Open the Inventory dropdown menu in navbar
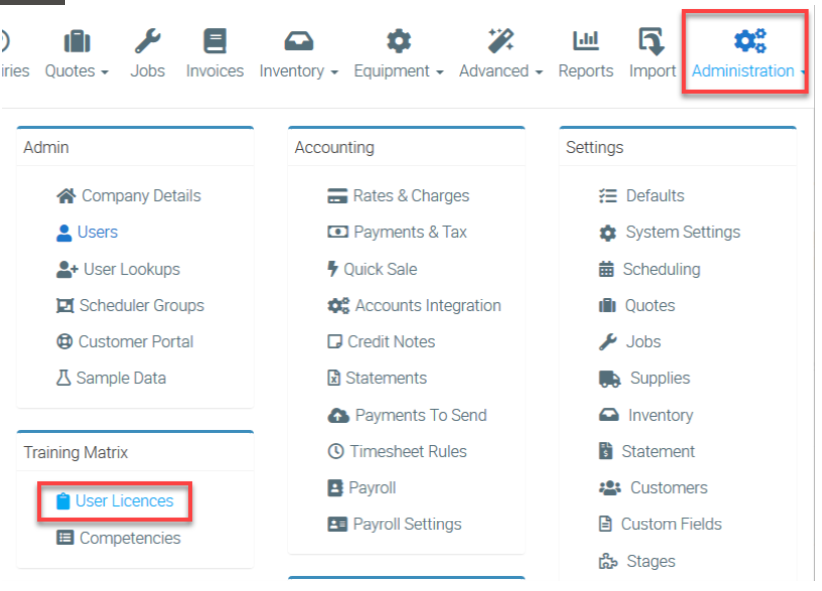Image resolution: width=822 pixels, height=591 pixels. coord(298,71)
